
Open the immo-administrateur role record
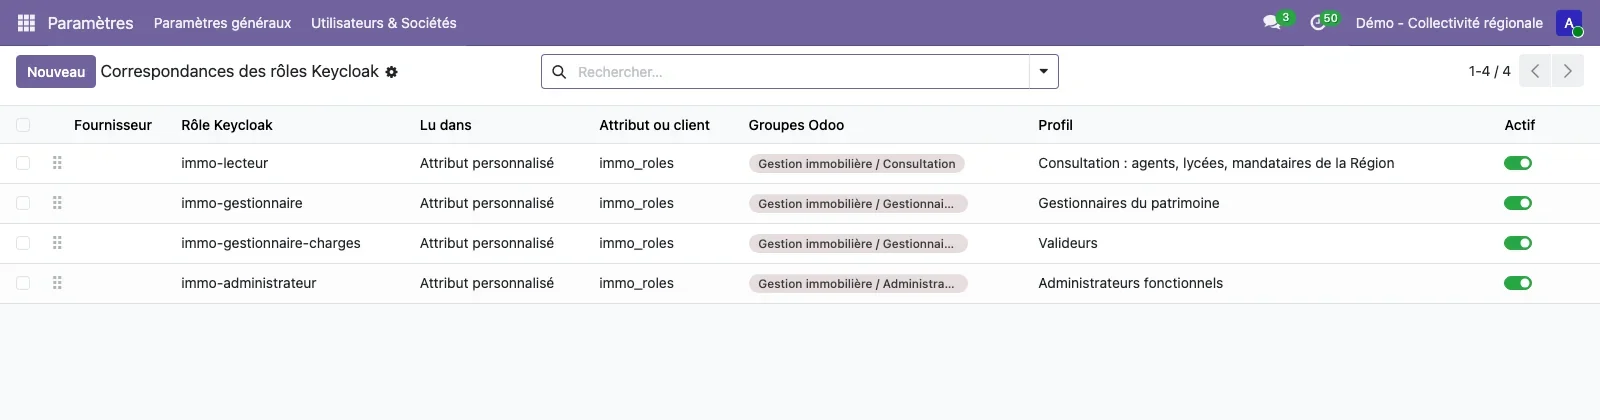(x=249, y=283)
